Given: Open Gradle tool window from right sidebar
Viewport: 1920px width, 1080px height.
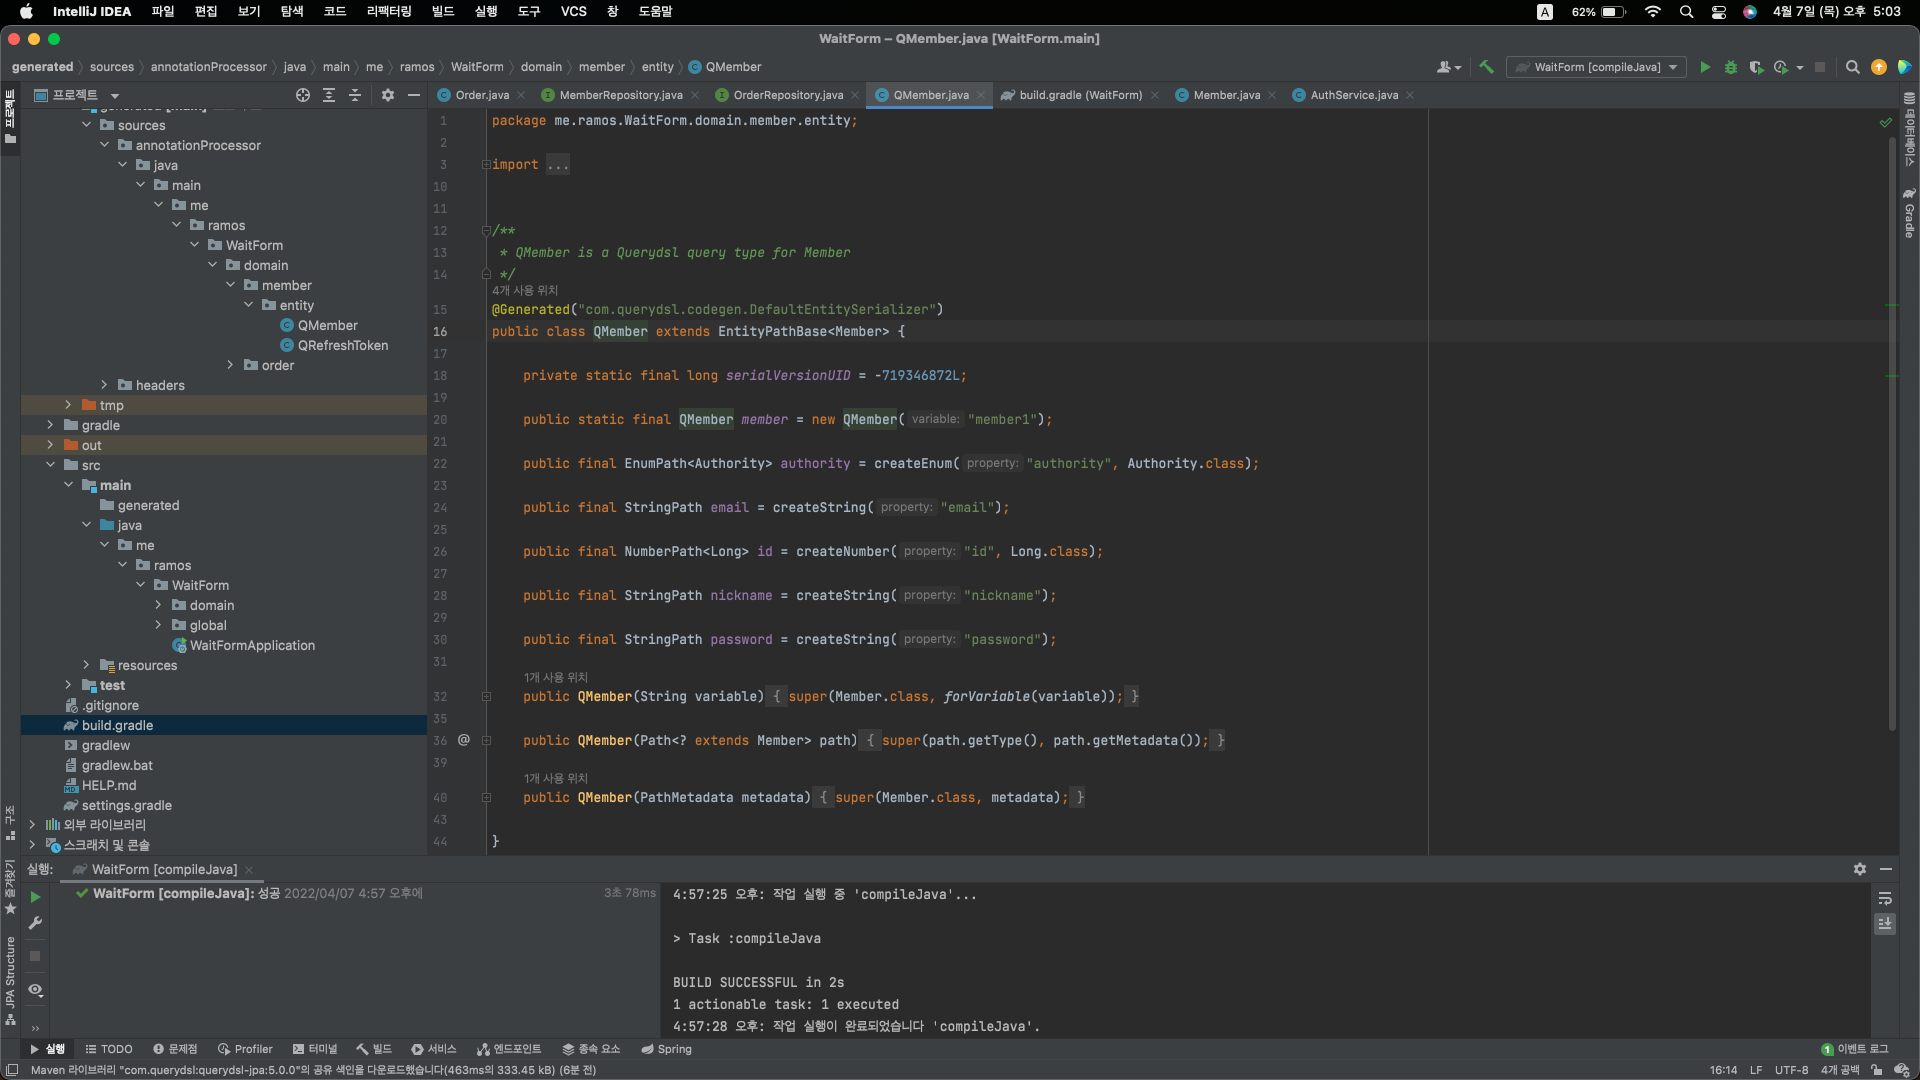Looking at the screenshot, I should click(1909, 212).
